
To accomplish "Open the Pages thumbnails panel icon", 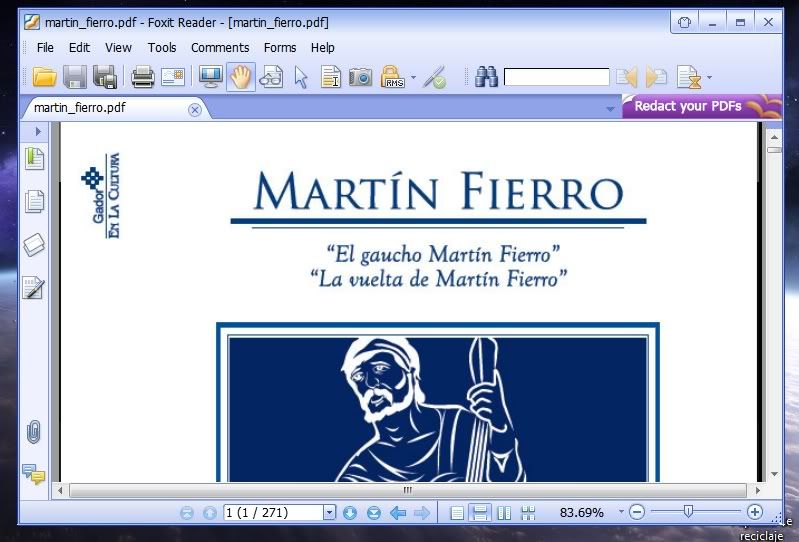I will [34, 201].
